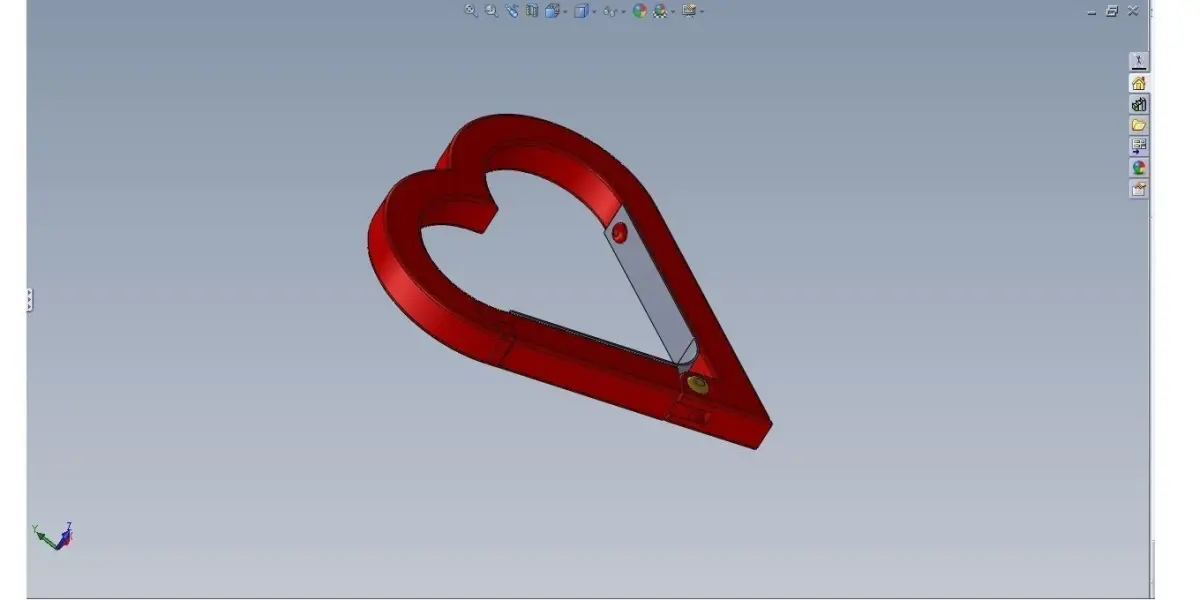
Task: Close the document window
Action: tap(1133, 11)
